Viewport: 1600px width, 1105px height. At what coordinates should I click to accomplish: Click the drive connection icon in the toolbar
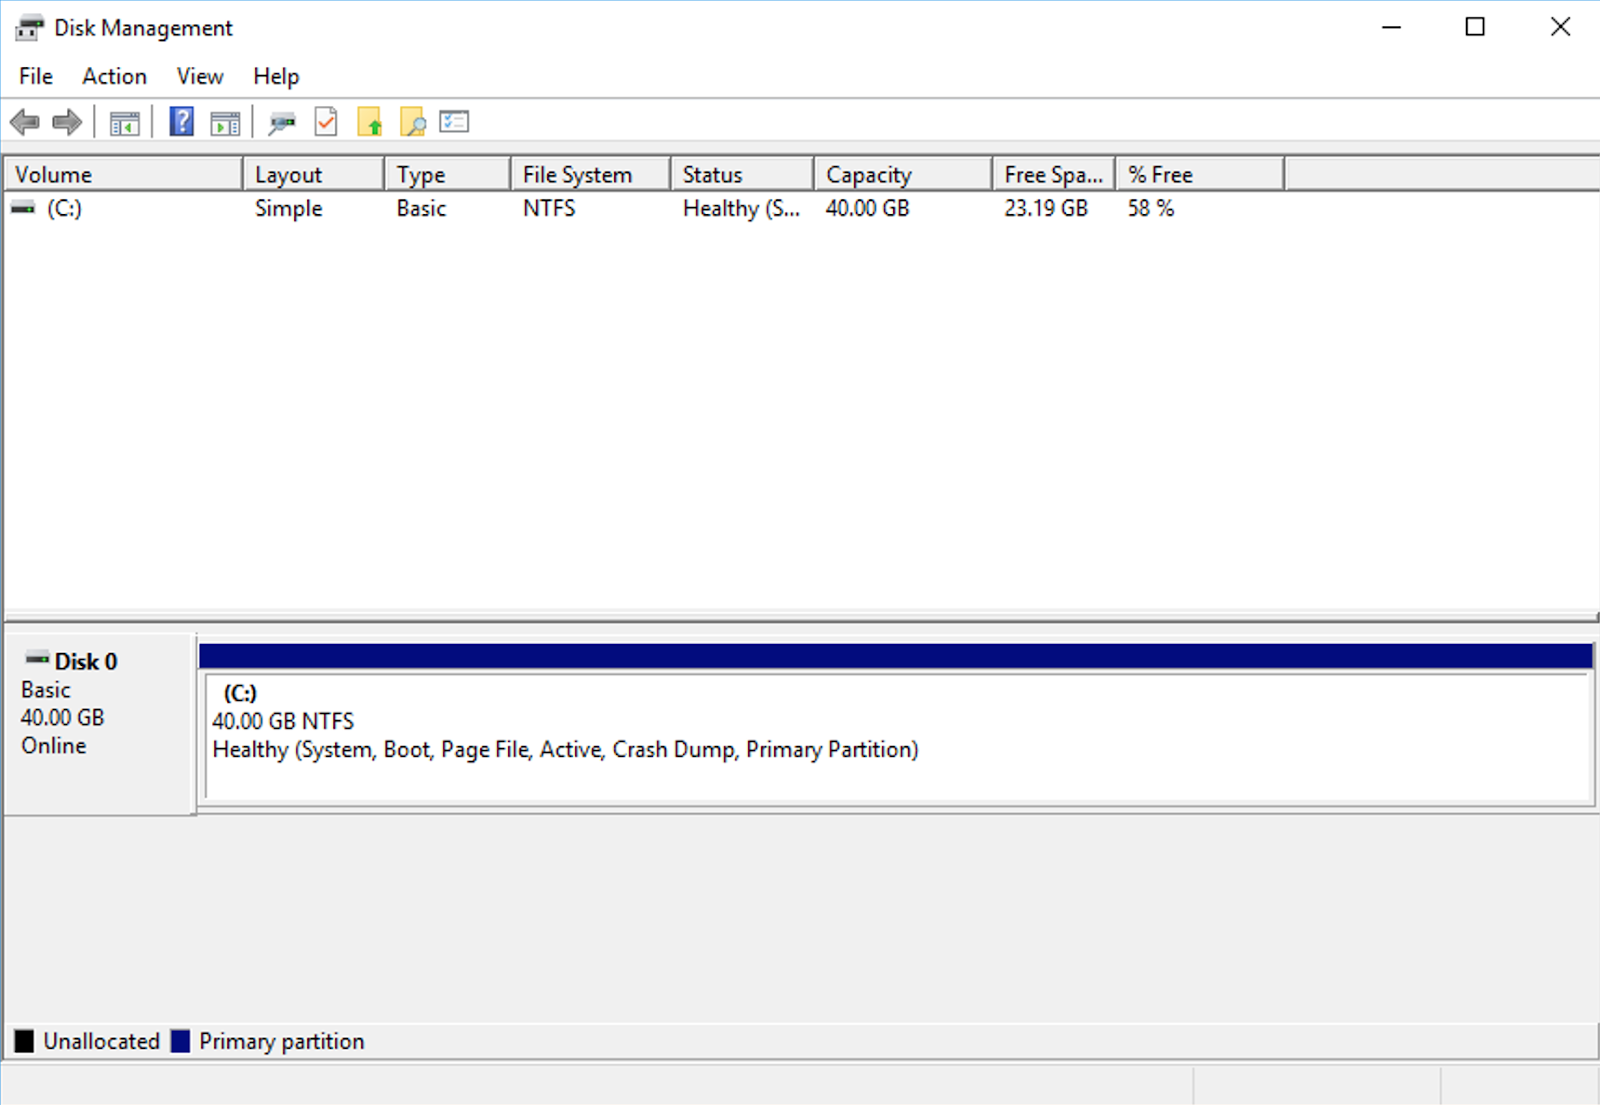point(282,123)
